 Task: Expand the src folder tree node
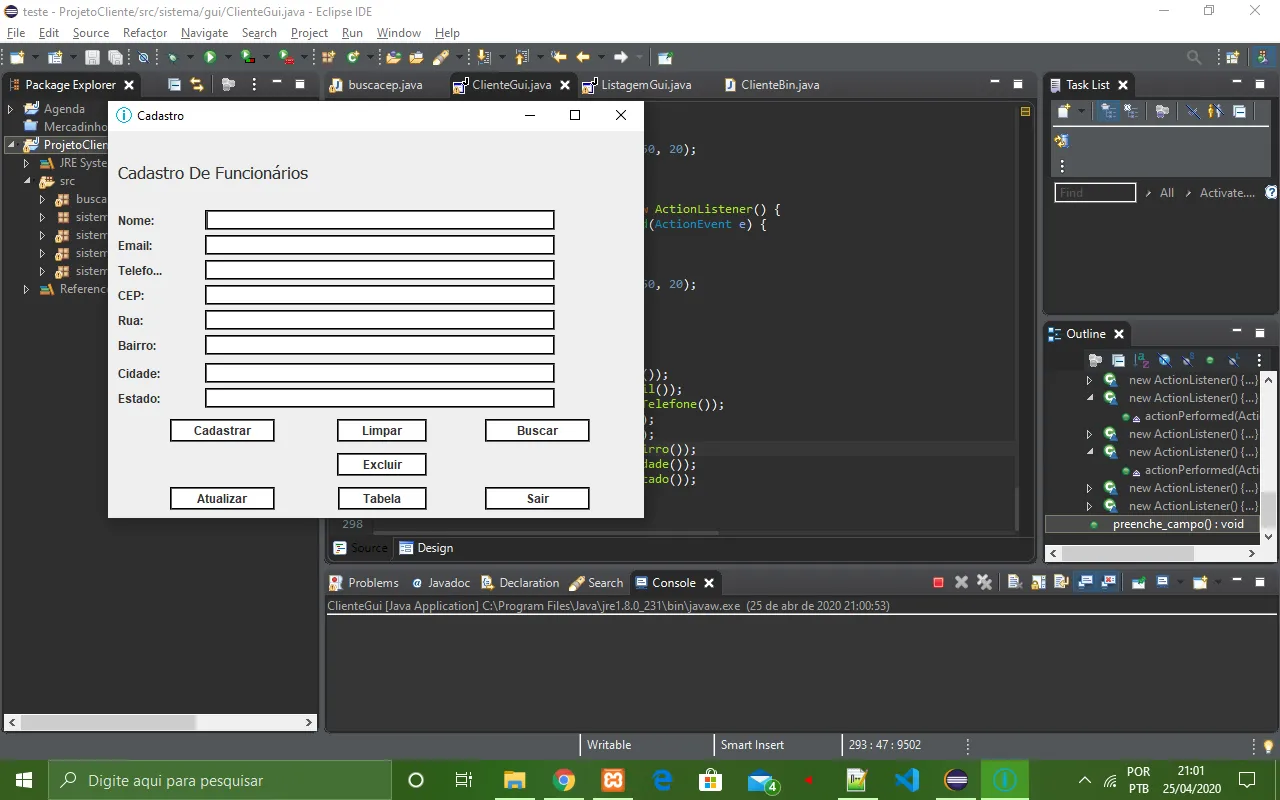click(27, 182)
